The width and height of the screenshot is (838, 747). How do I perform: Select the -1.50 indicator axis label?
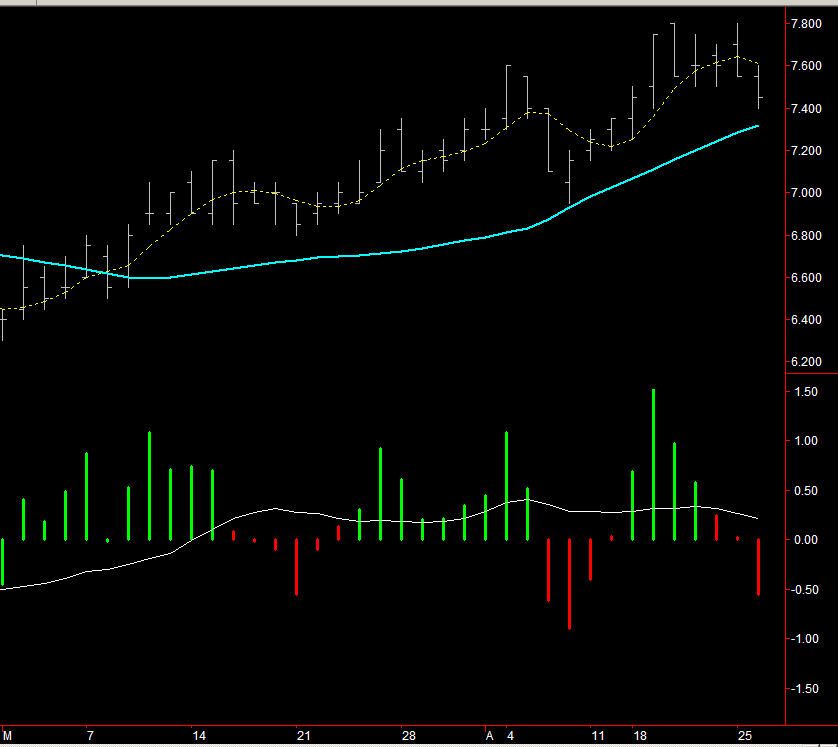(805, 689)
